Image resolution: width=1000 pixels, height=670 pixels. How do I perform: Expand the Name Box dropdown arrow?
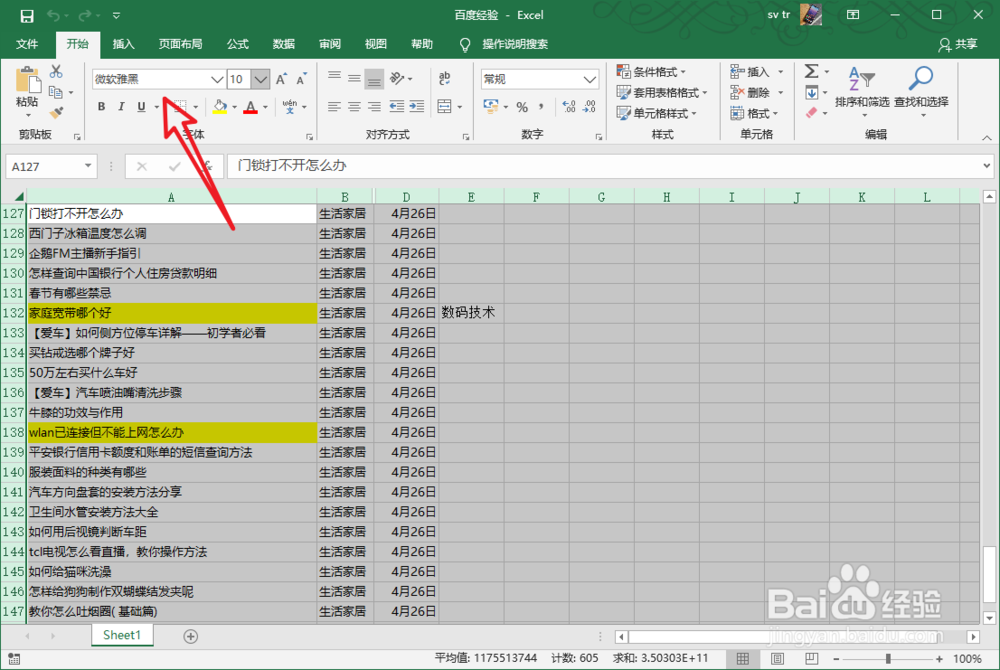[88, 166]
